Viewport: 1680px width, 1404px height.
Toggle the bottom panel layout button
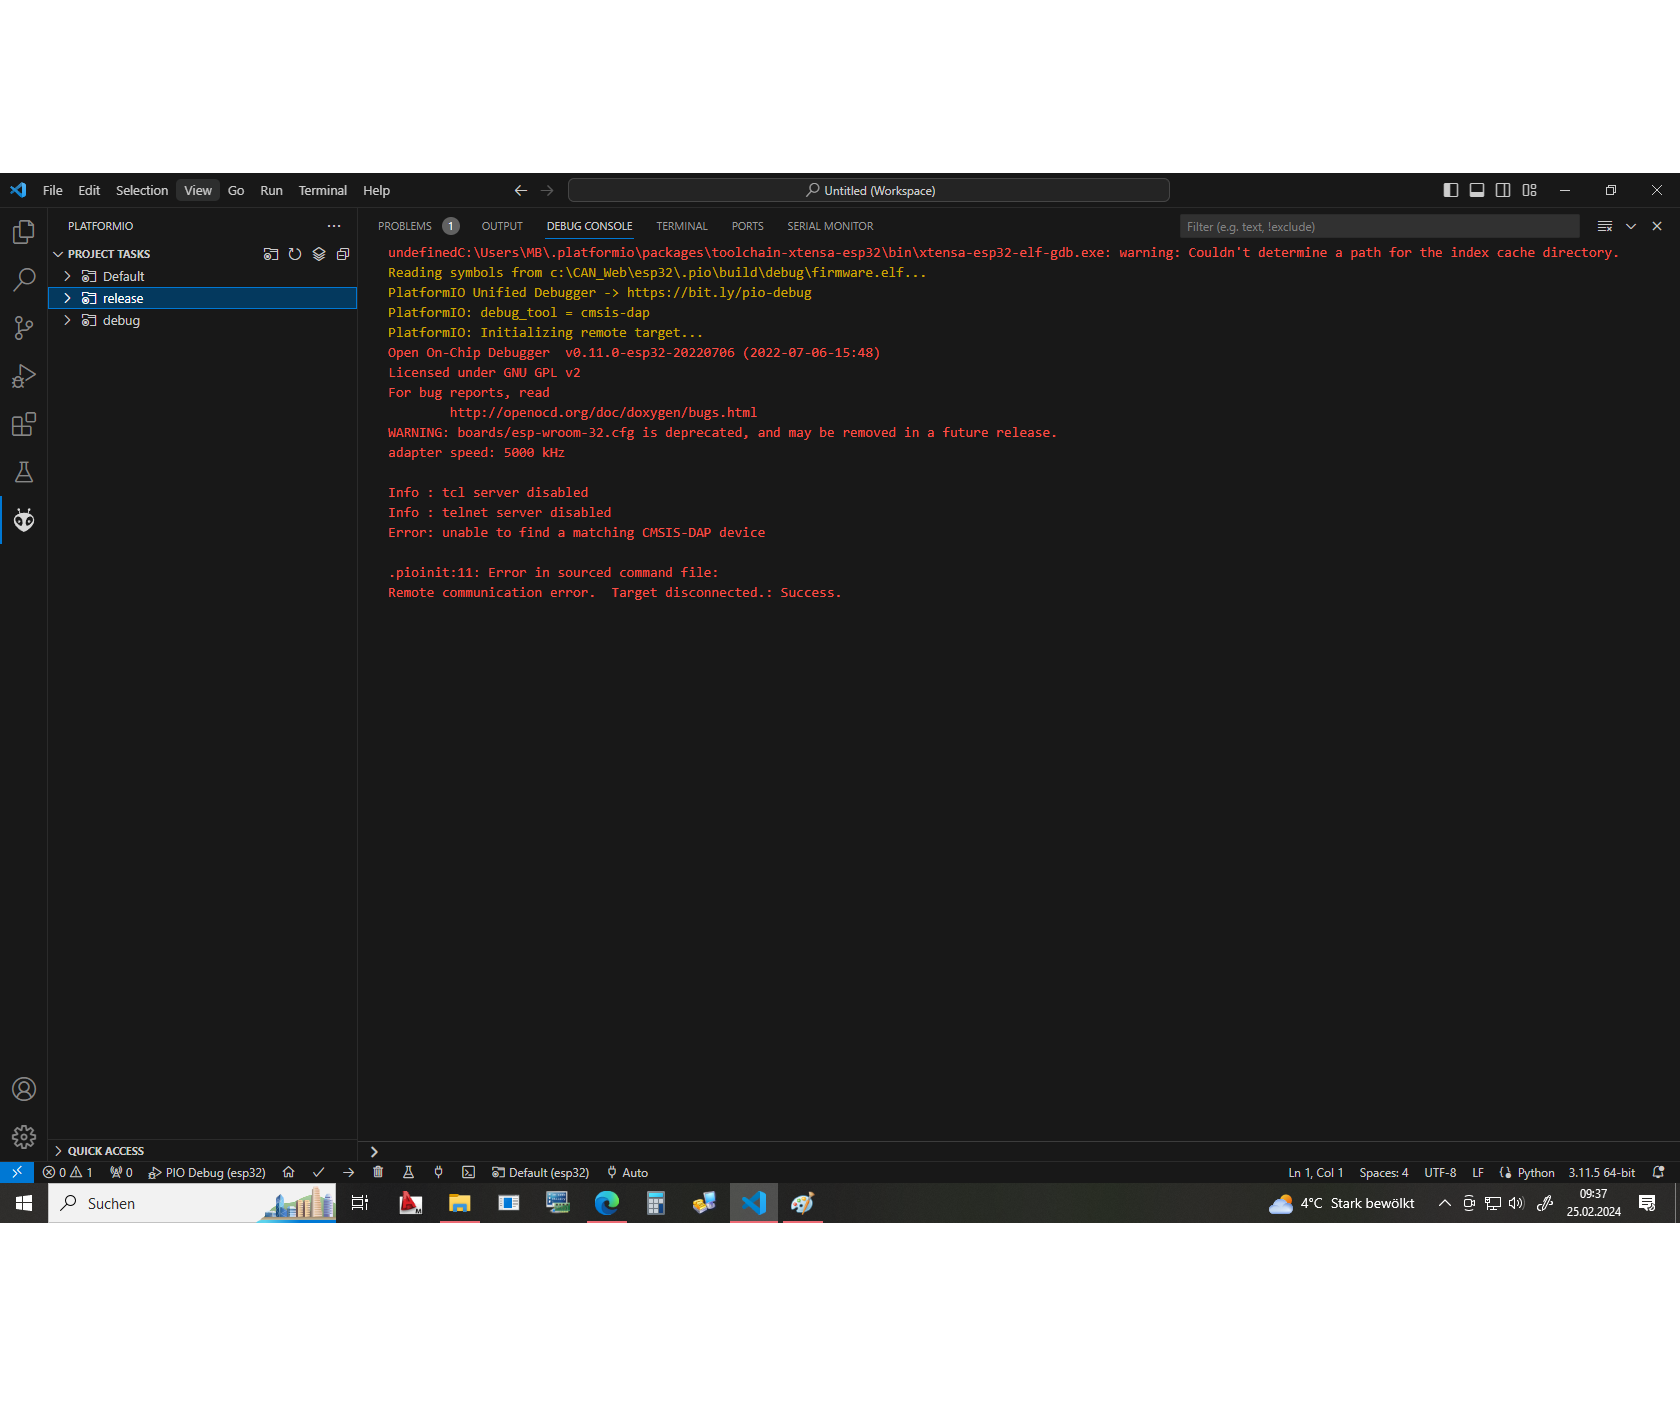[1477, 190]
